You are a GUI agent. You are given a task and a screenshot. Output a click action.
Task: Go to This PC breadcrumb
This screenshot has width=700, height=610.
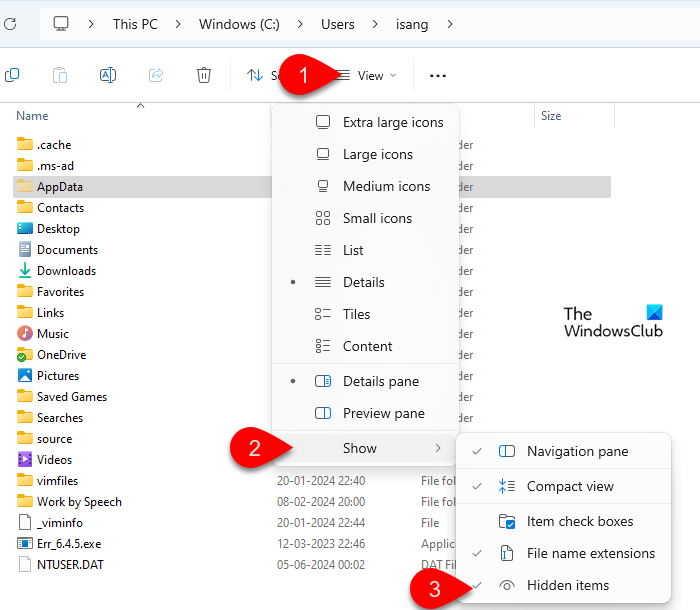coord(135,24)
